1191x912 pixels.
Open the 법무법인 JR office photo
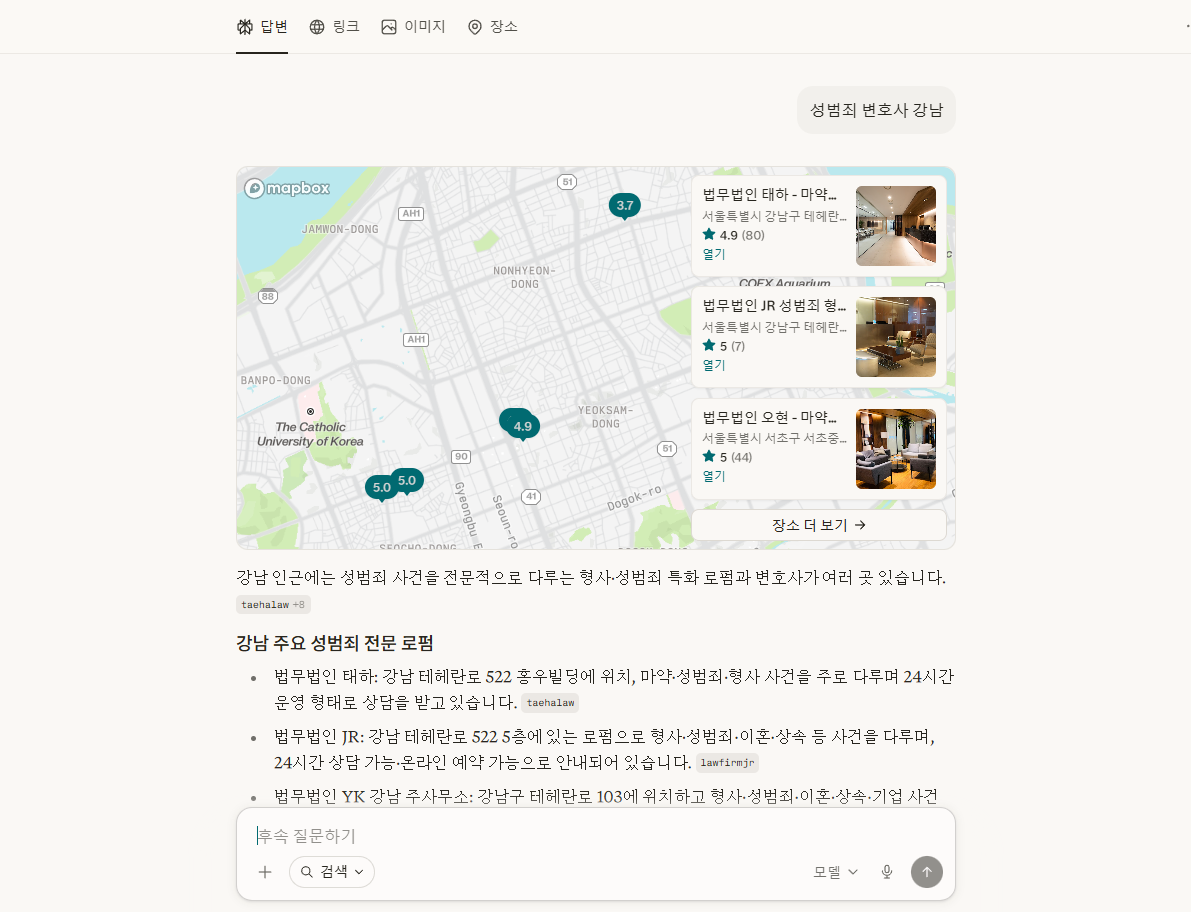coord(896,336)
